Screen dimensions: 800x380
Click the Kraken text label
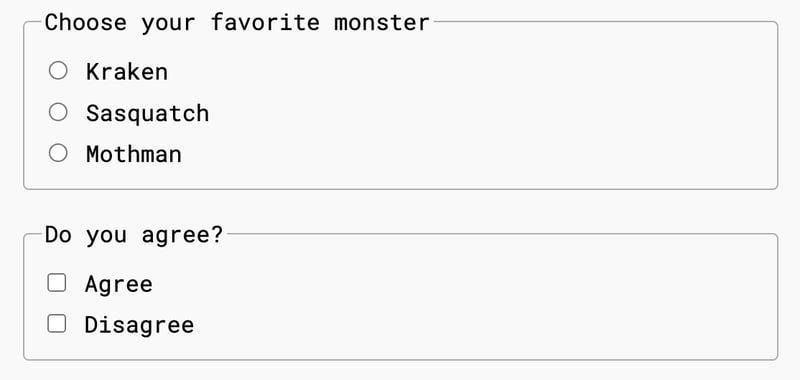127,71
